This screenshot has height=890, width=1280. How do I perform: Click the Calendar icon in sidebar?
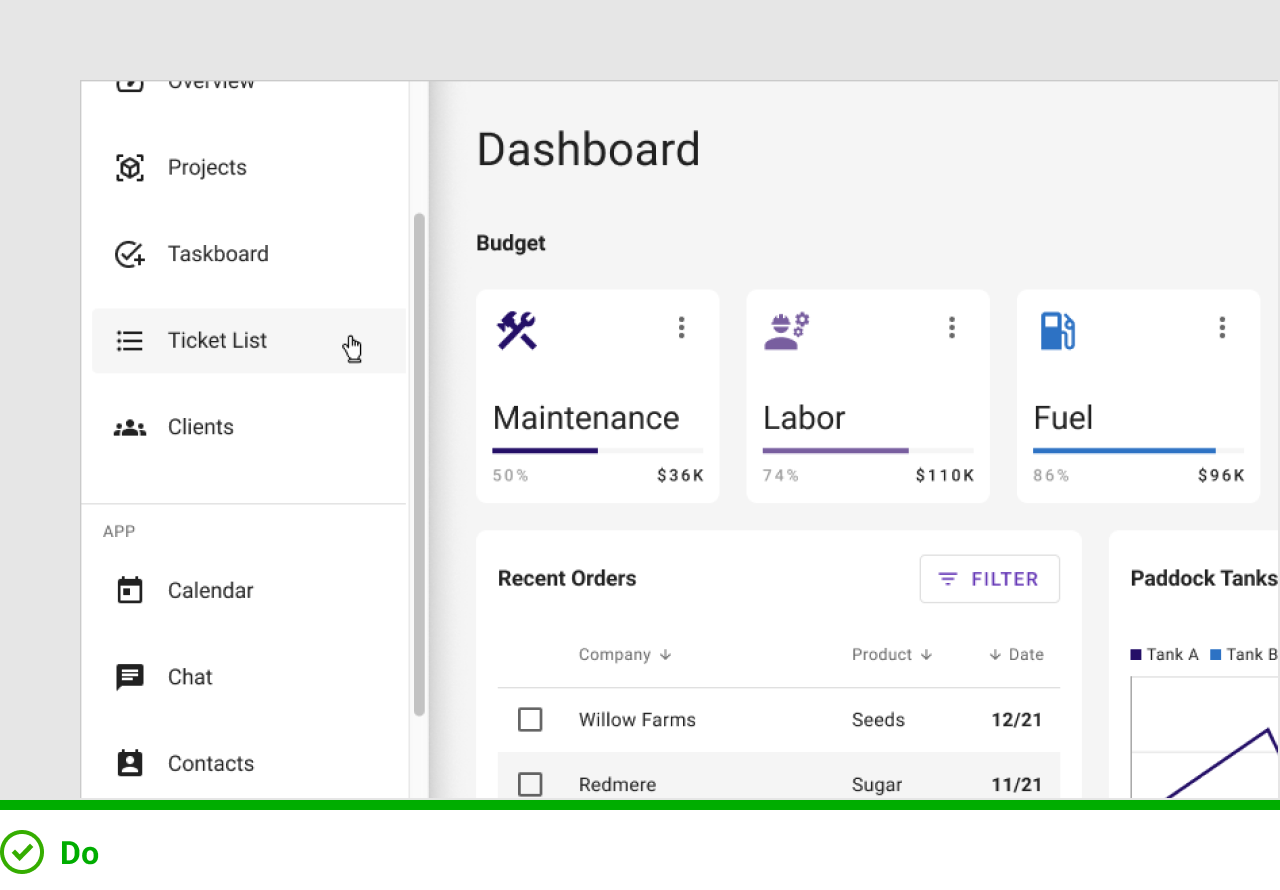130,591
